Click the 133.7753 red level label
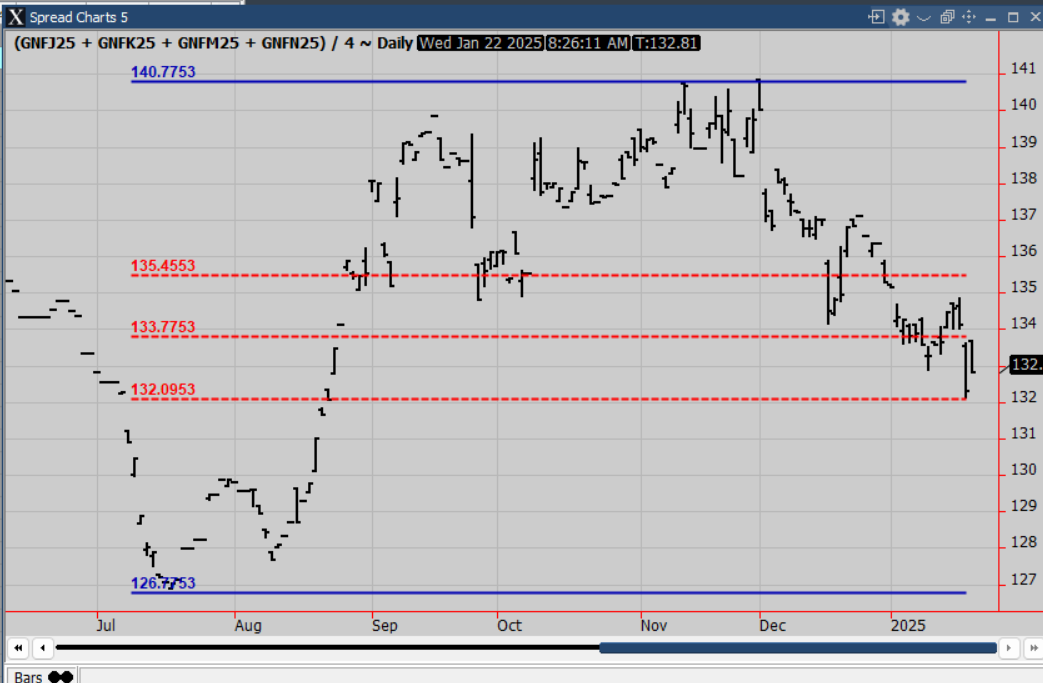This screenshot has width=1043, height=683. coord(163,327)
